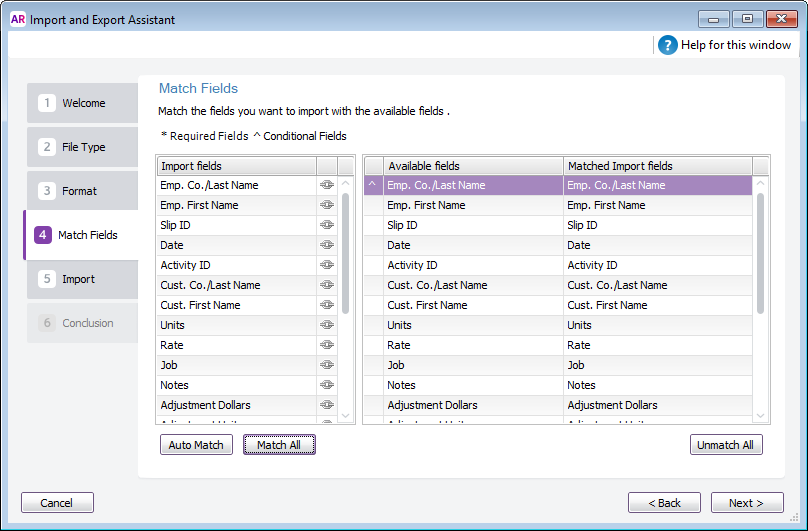
Task: Select Job in Available fields
Action: point(473,365)
